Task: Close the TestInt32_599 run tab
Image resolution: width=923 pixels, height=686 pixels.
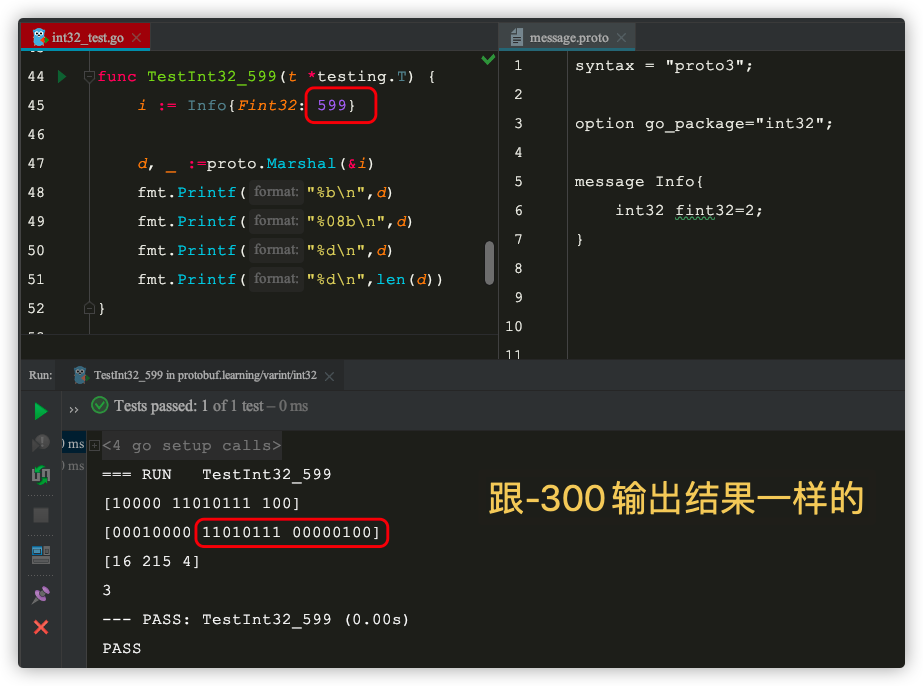Action: point(330,376)
